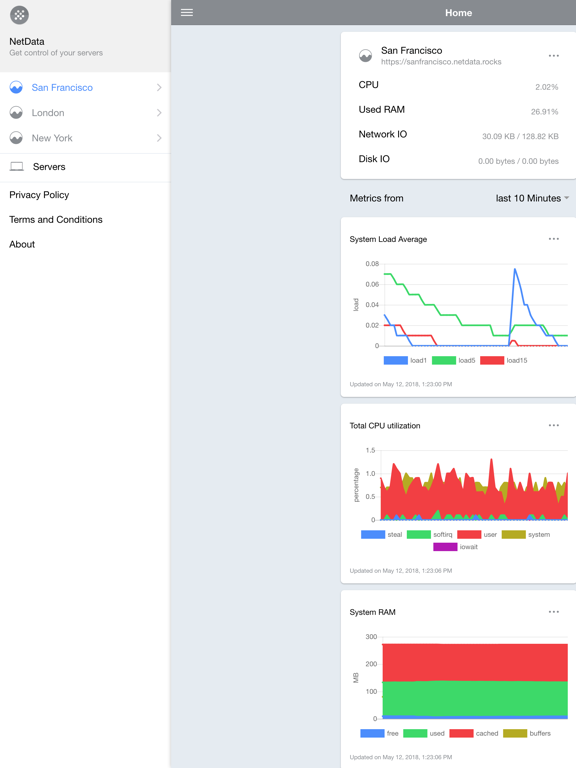Open Privacy Policy link
The height and width of the screenshot is (768, 576).
pyautogui.click(x=39, y=195)
